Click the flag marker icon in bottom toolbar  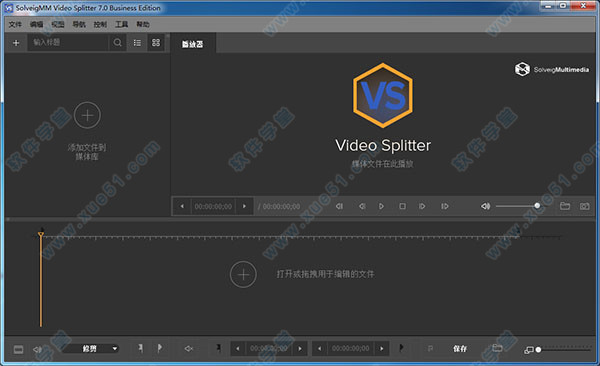click(x=160, y=348)
